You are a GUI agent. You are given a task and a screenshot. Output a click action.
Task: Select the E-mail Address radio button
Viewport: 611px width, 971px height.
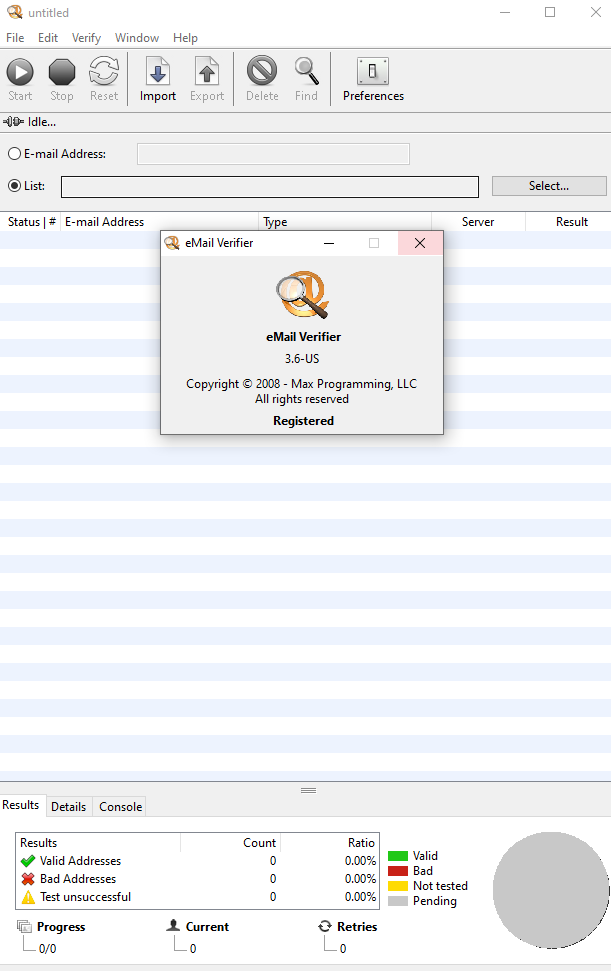pos(14,154)
